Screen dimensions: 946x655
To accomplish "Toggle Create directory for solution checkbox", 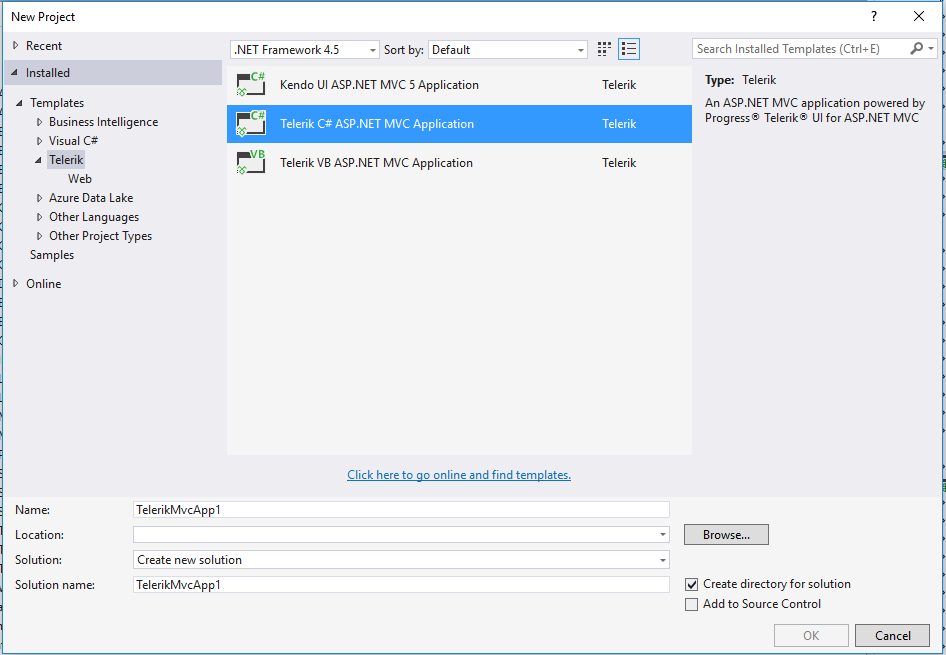I will 691,584.
